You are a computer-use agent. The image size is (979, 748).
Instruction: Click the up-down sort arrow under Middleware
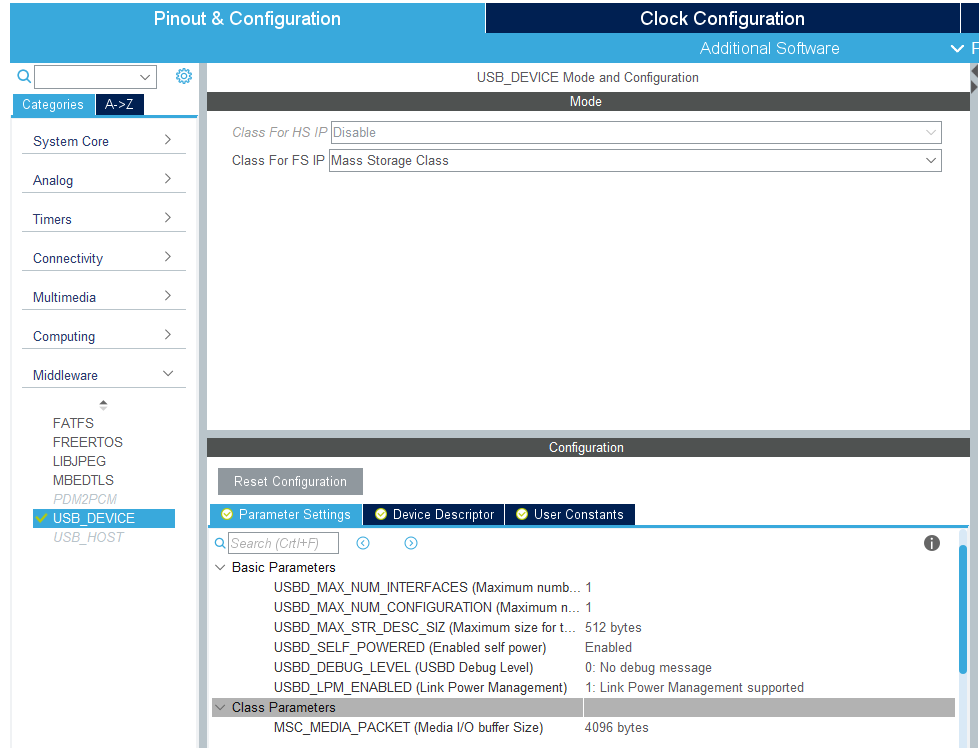104,405
